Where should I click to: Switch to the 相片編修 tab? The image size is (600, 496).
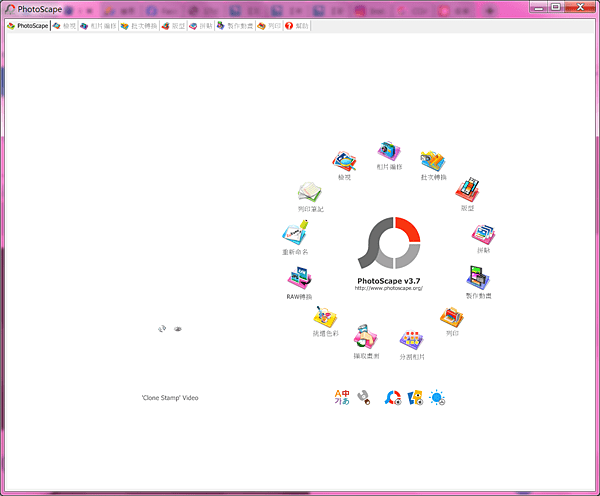tap(98, 26)
